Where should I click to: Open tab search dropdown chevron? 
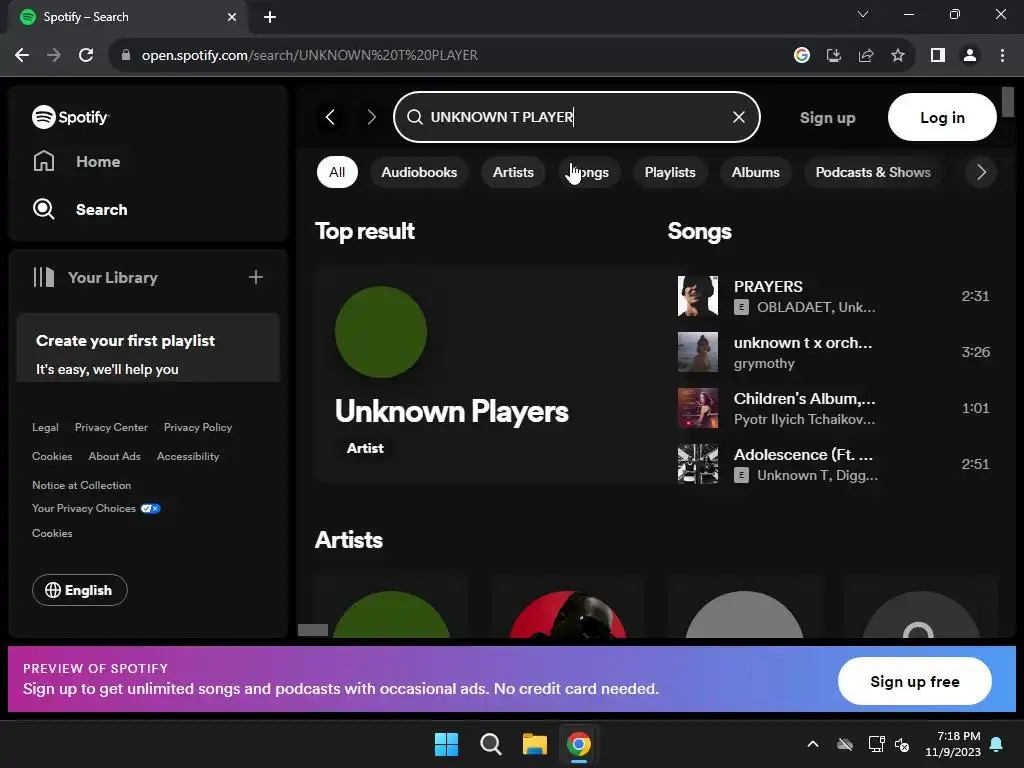pyautogui.click(x=863, y=14)
